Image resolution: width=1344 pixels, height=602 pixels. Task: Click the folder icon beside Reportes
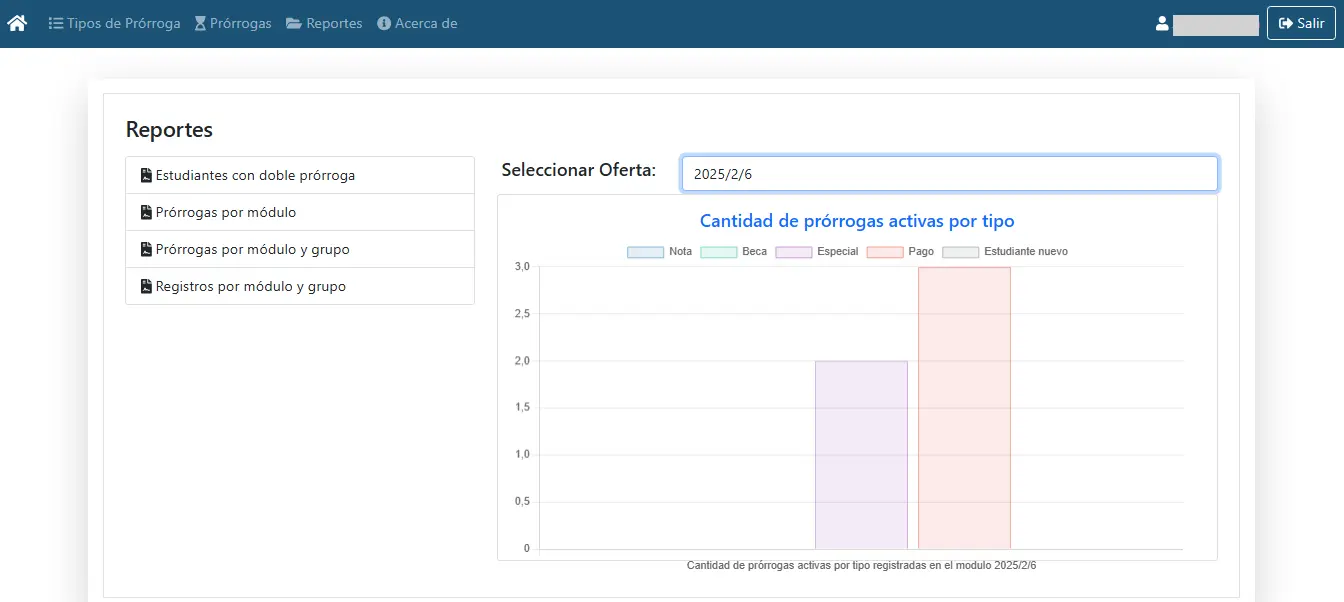[294, 23]
